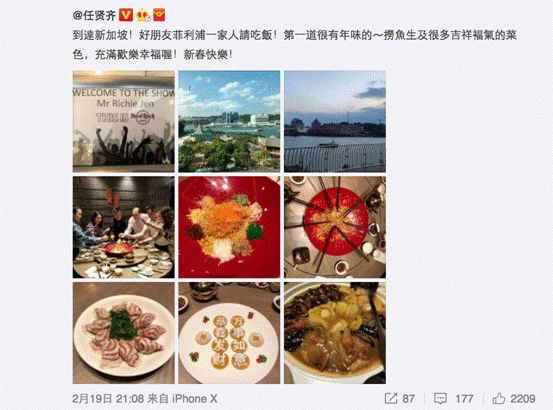This screenshot has width=553, height=410.
Task: Open the chopsticks around red plate photo
Action: [335, 227]
